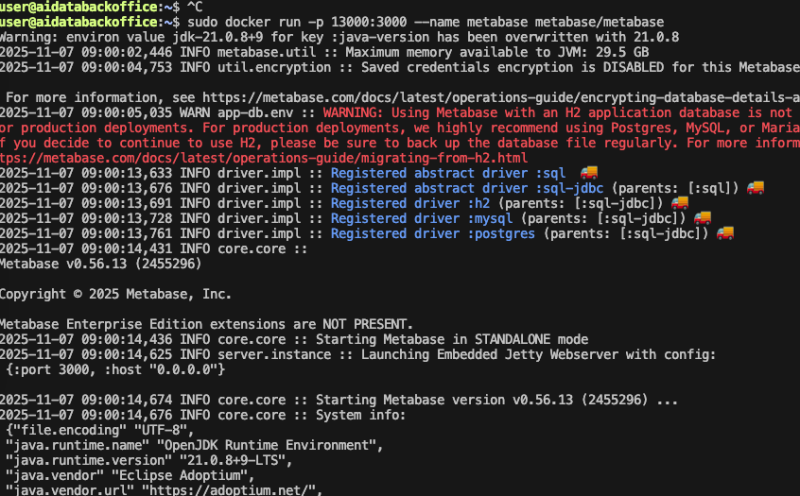Click the truck emoji on the ':postgres' driver line
The image size is (800, 496).
[x=725, y=233]
